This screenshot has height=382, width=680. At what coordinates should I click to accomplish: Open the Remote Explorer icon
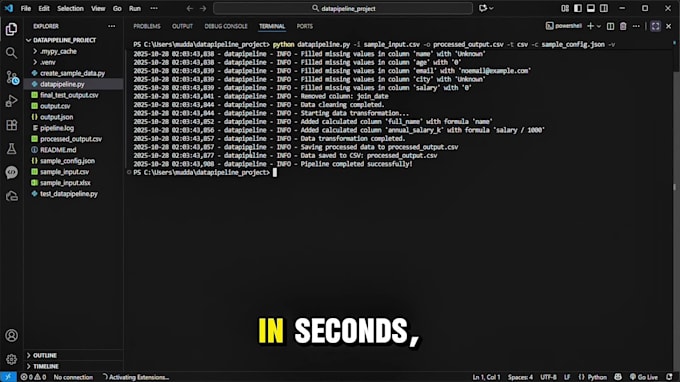[12, 196]
